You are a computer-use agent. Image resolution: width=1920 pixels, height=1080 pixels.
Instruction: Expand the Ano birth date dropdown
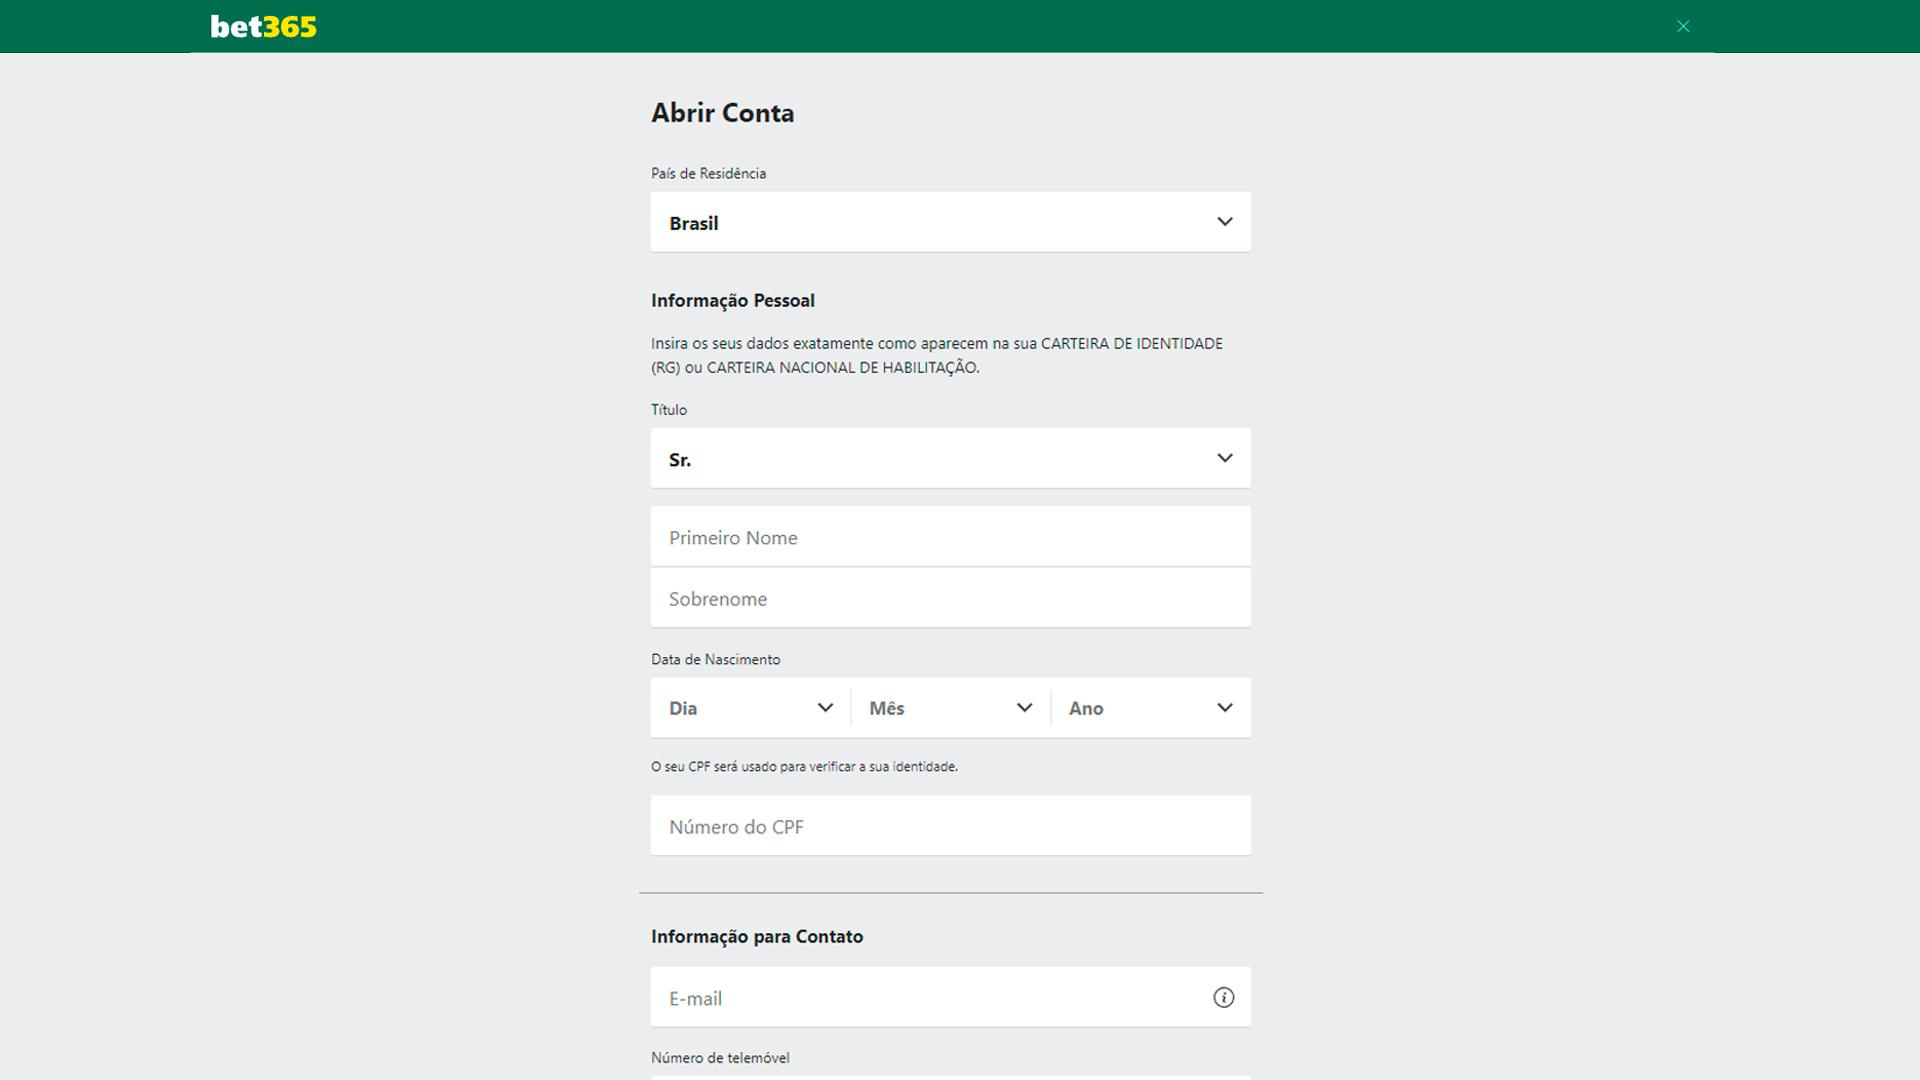pyautogui.click(x=1151, y=708)
